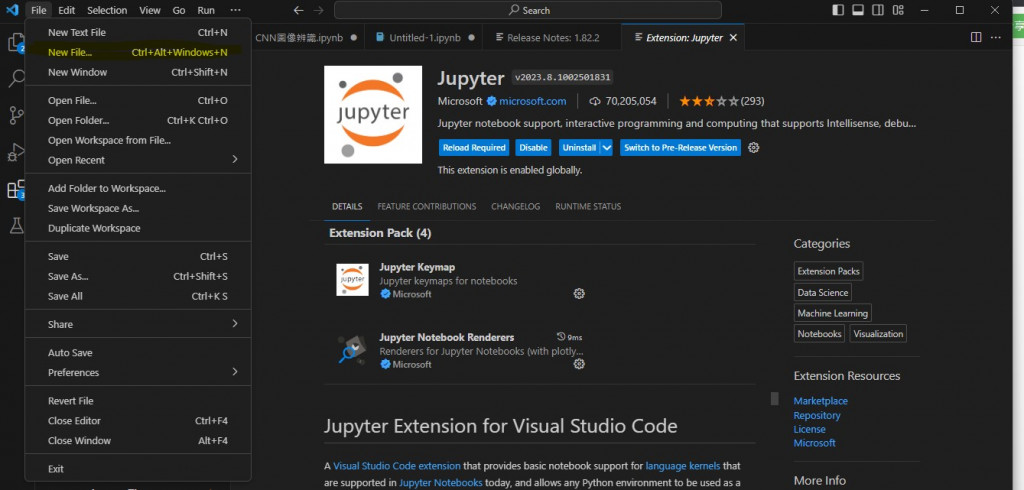Click the Uninstall button
This screenshot has width=1024, height=490.
(580, 148)
